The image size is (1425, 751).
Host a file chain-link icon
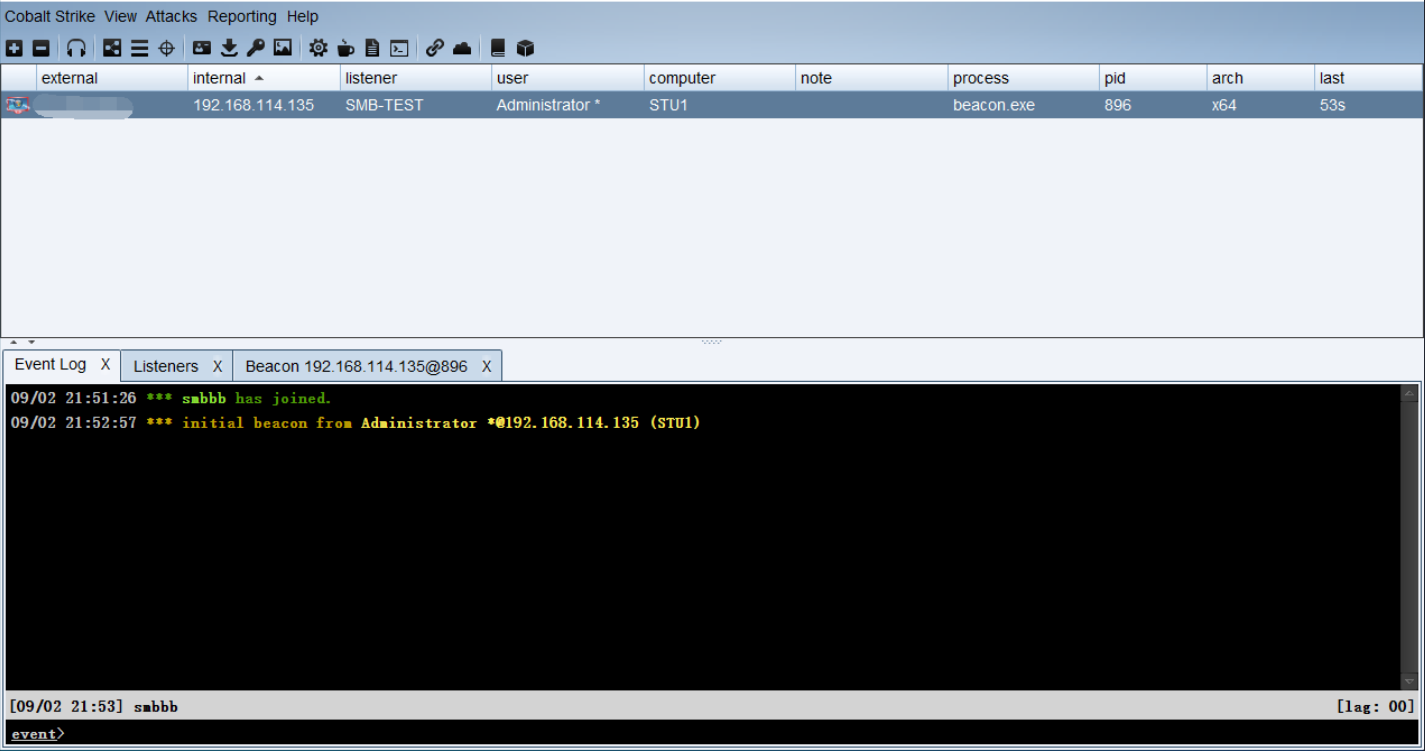[x=434, y=48]
